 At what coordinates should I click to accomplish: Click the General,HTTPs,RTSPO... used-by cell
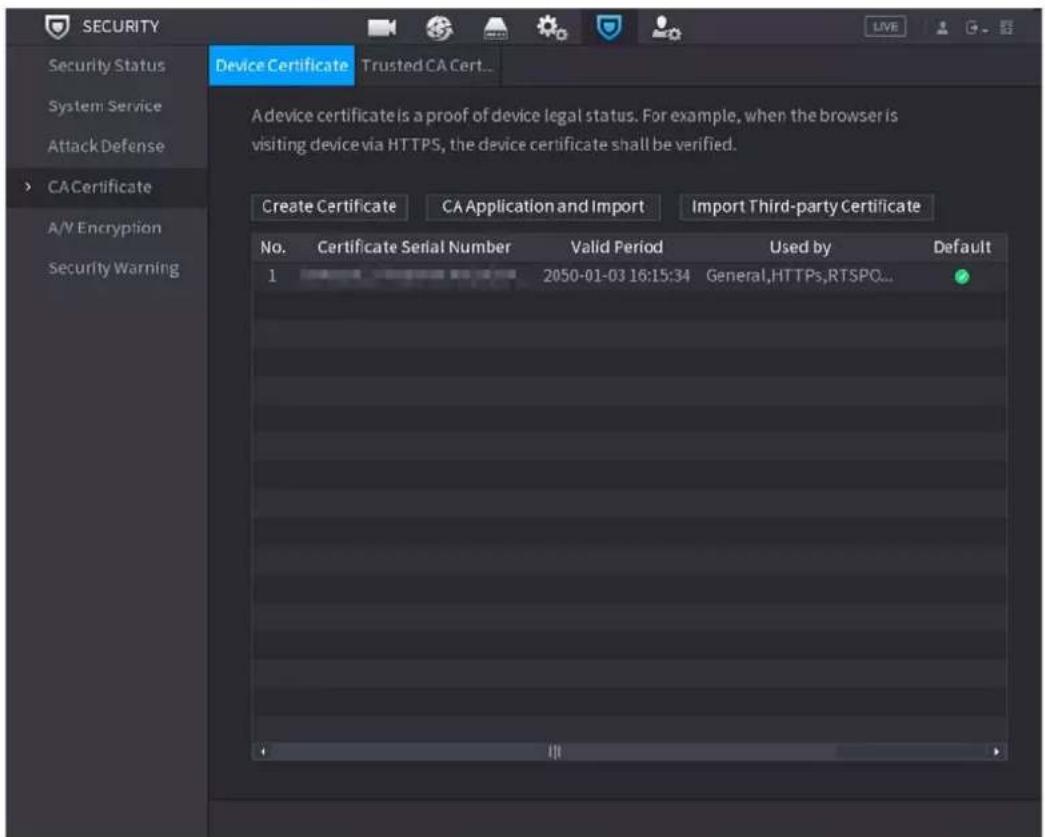(800, 276)
